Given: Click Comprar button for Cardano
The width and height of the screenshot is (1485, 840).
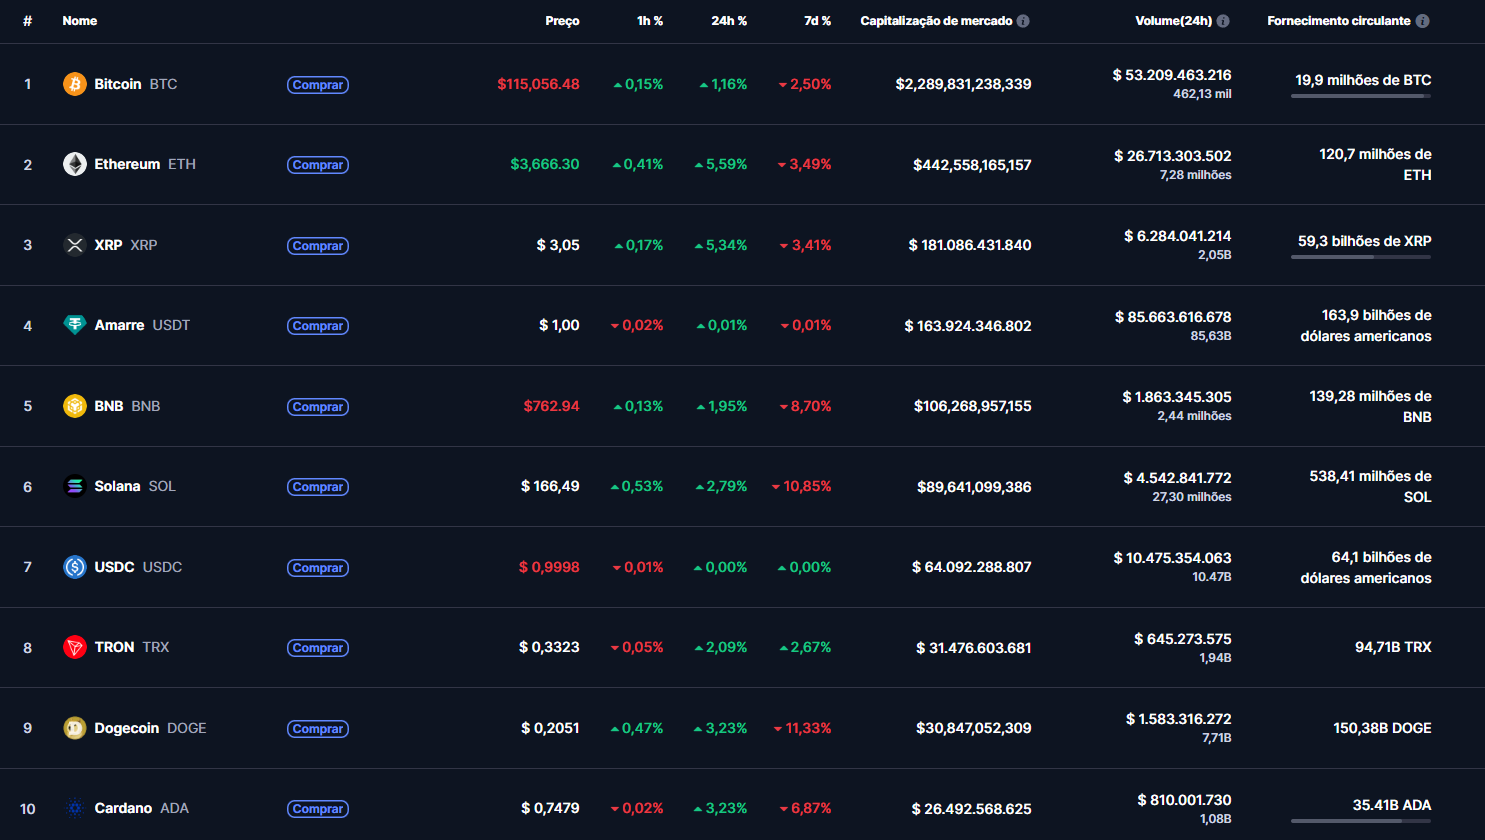Looking at the screenshot, I should click(x=318, y=809).
